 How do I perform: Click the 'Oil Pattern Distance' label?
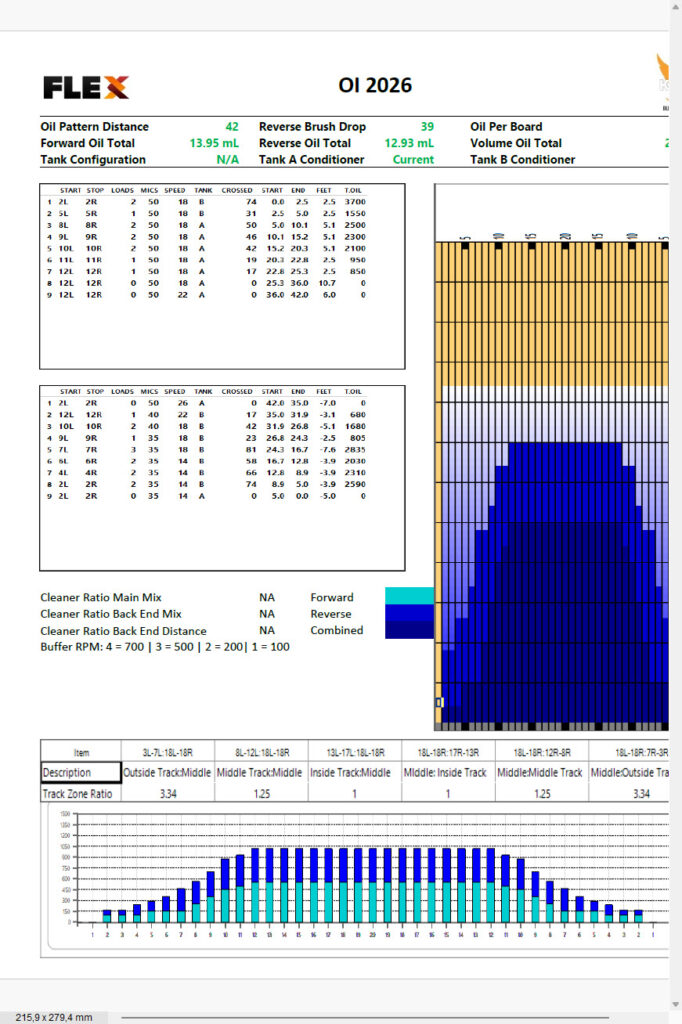95,127
